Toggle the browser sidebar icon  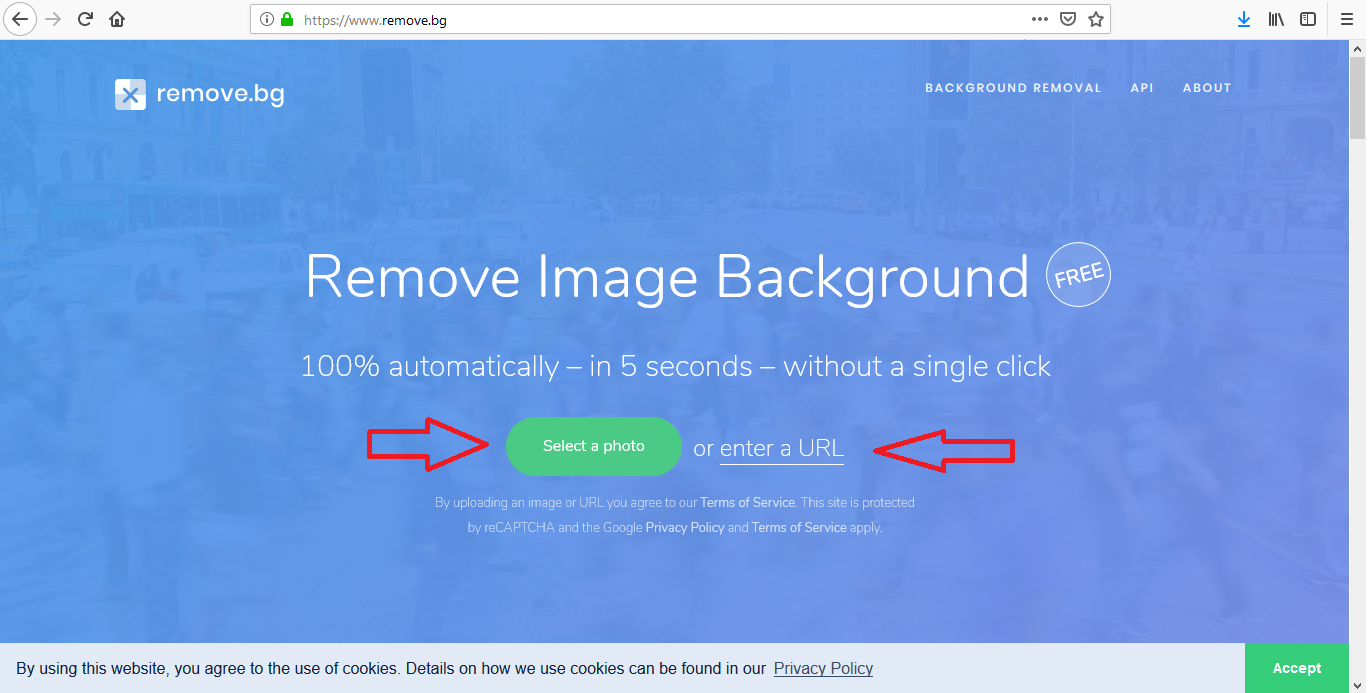pos(1308,19)
